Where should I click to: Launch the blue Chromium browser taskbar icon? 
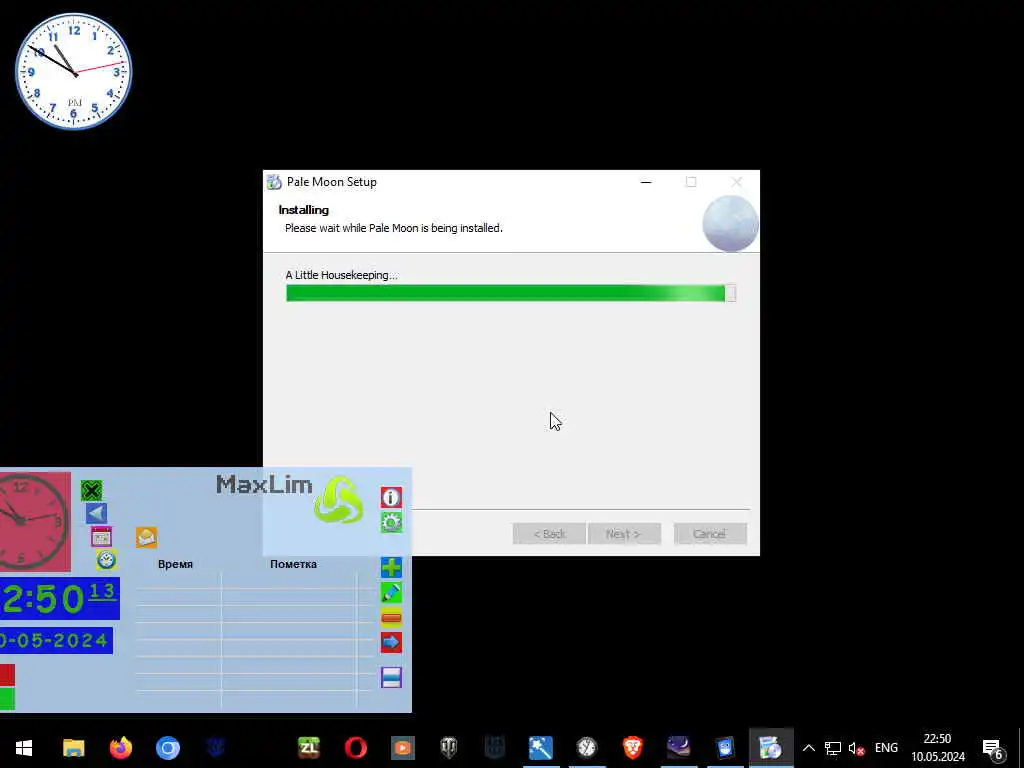[x=168, y=748]
